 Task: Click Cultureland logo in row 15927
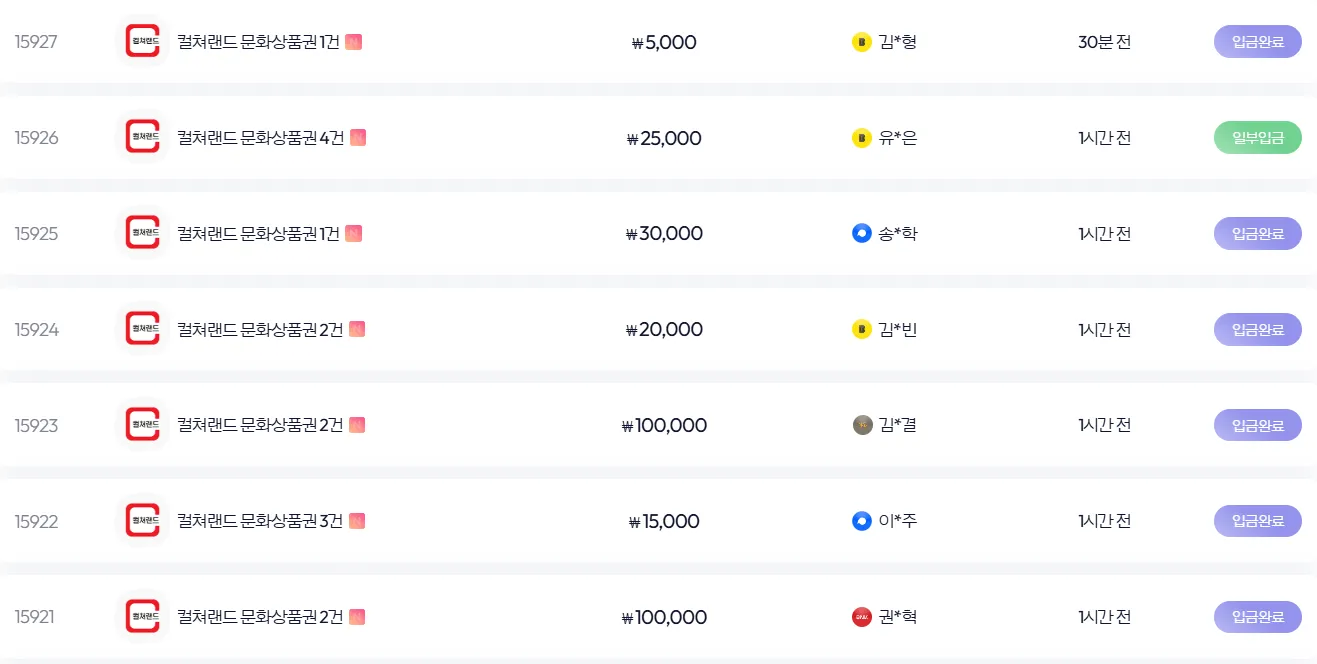pos(142,42)
